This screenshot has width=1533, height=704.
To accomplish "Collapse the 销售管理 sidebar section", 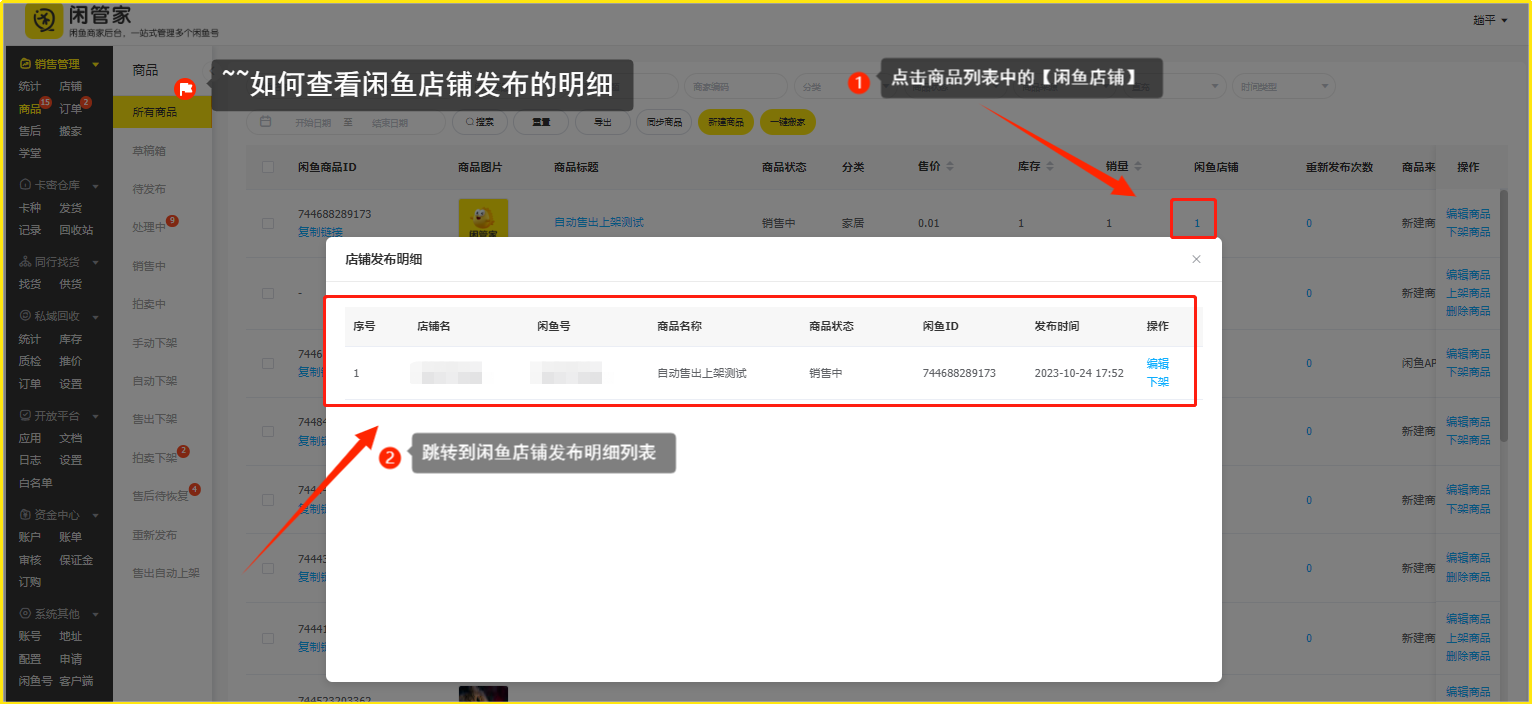I will pos(96,64).
